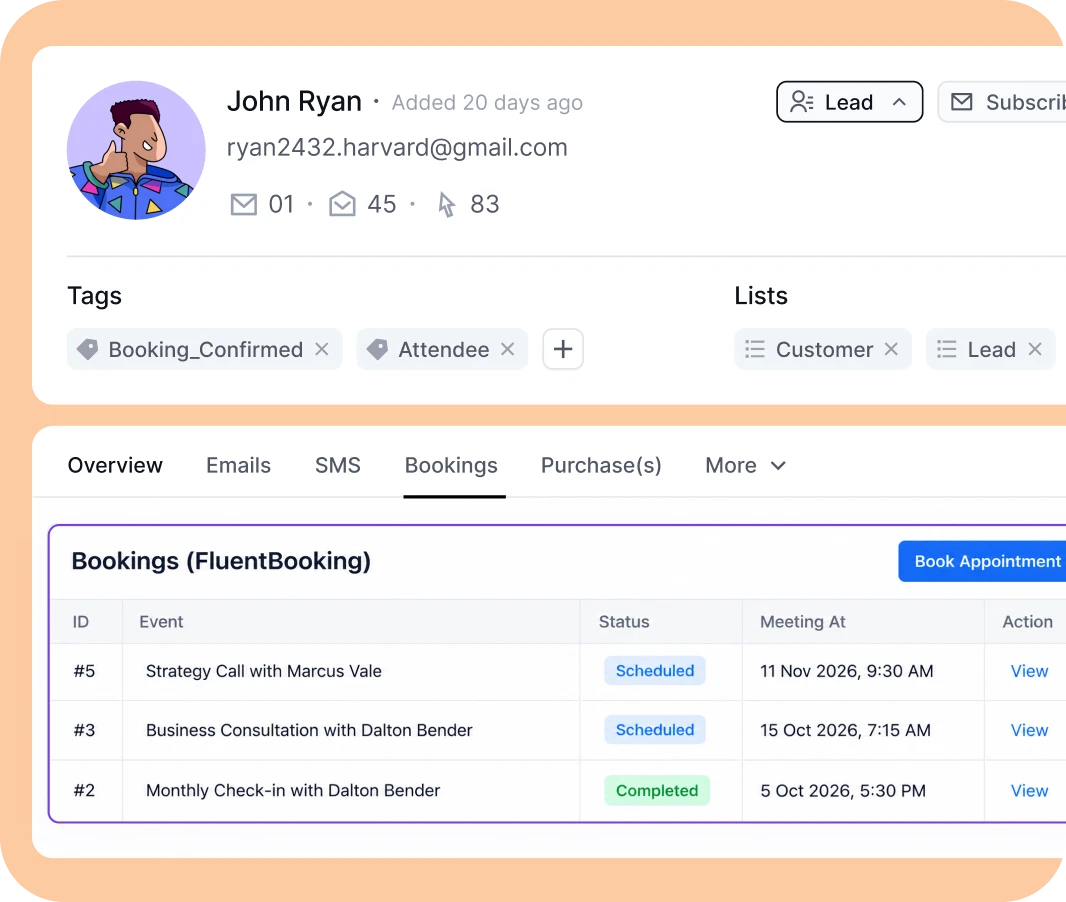The width and height of the screenshot is (1066, 902).
Task: Click the opened emails envelope icon
Action: tap(342, 204)
